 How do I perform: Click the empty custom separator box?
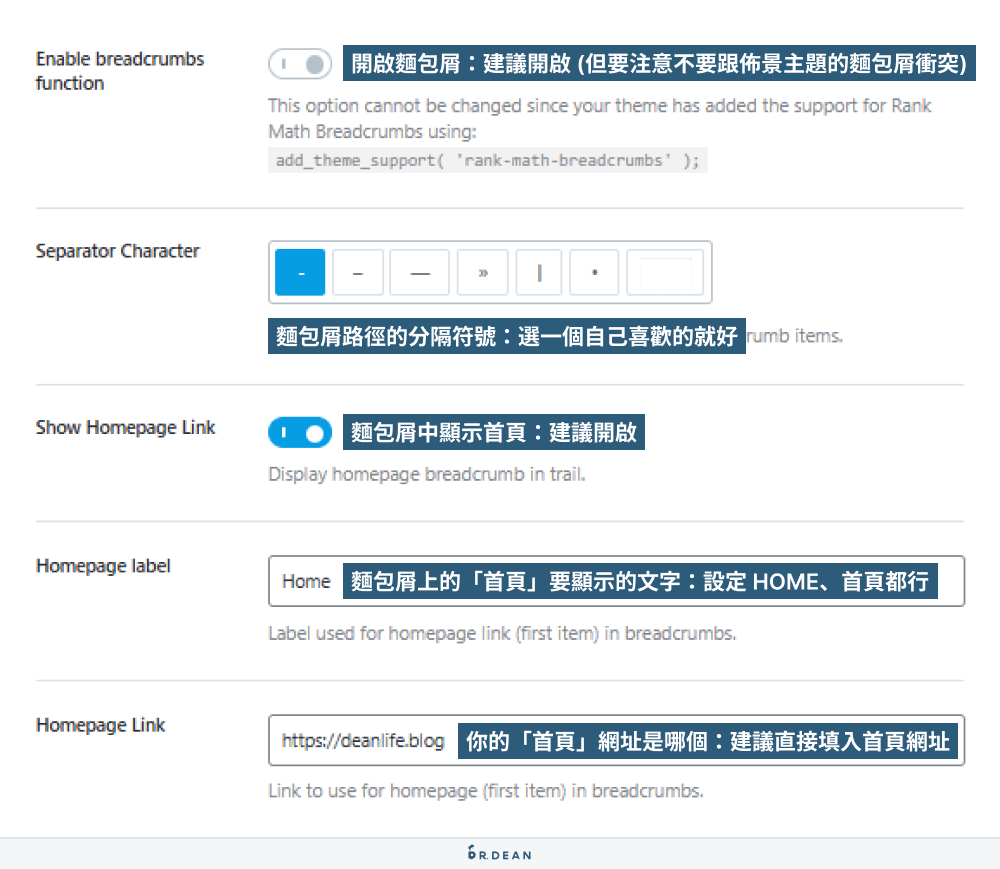pos(664,271)
